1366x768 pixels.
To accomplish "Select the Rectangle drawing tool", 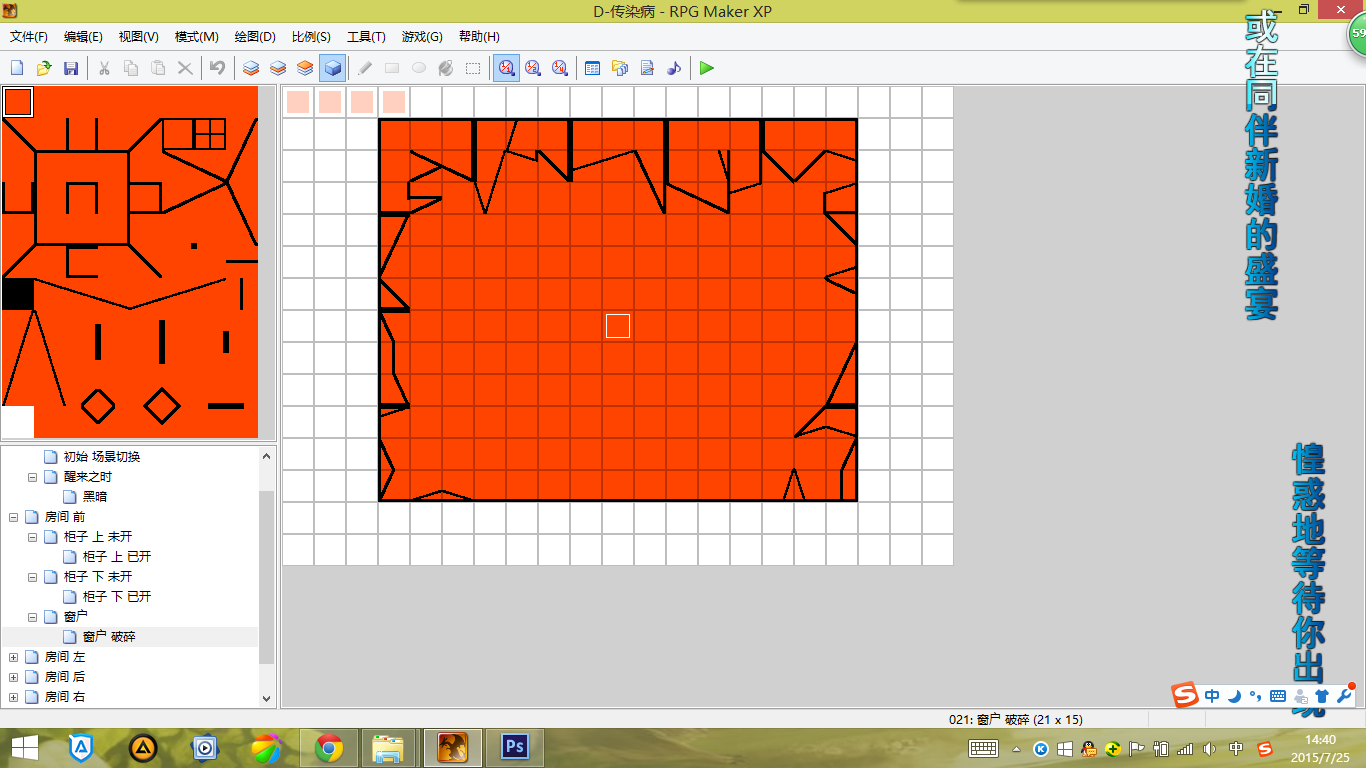I will click(392, 68).
